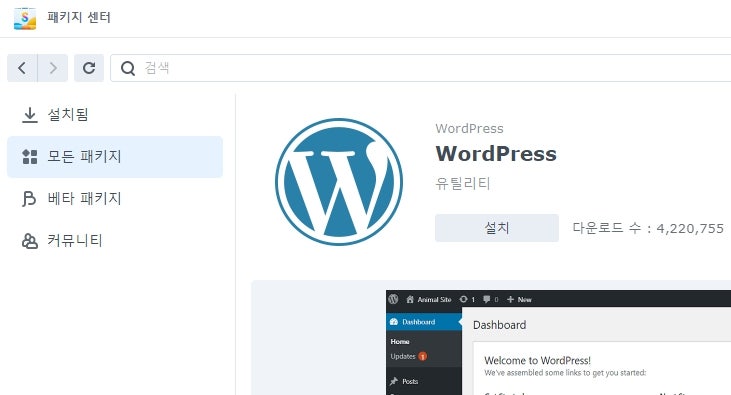Focus the 검색 search field
Viewport: 731px width, 395px height.
421,68
